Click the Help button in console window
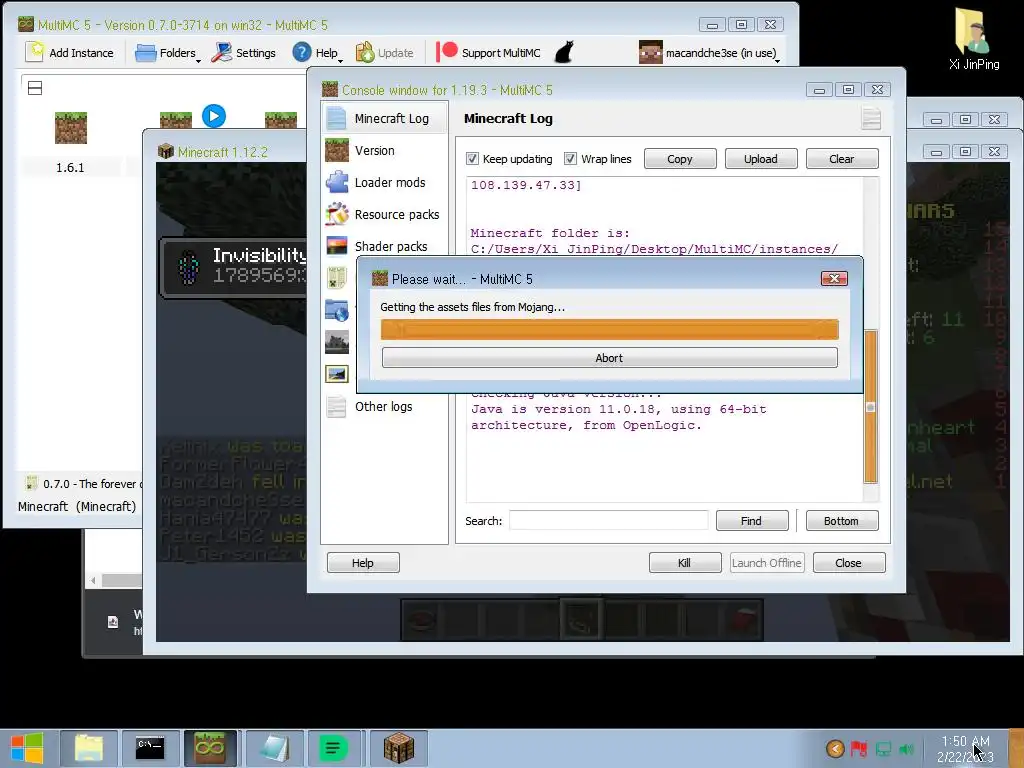Image resolution: width=1024 pixels, height=768 pixels. point(363,562)
